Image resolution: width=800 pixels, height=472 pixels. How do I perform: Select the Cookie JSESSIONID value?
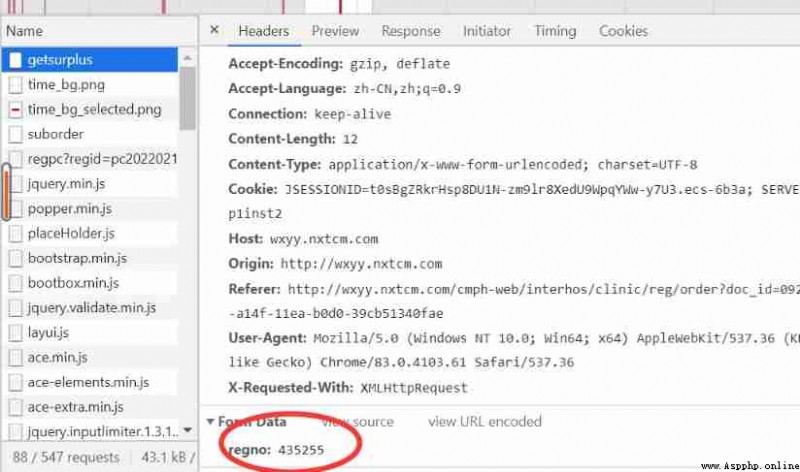pos(518,190)
